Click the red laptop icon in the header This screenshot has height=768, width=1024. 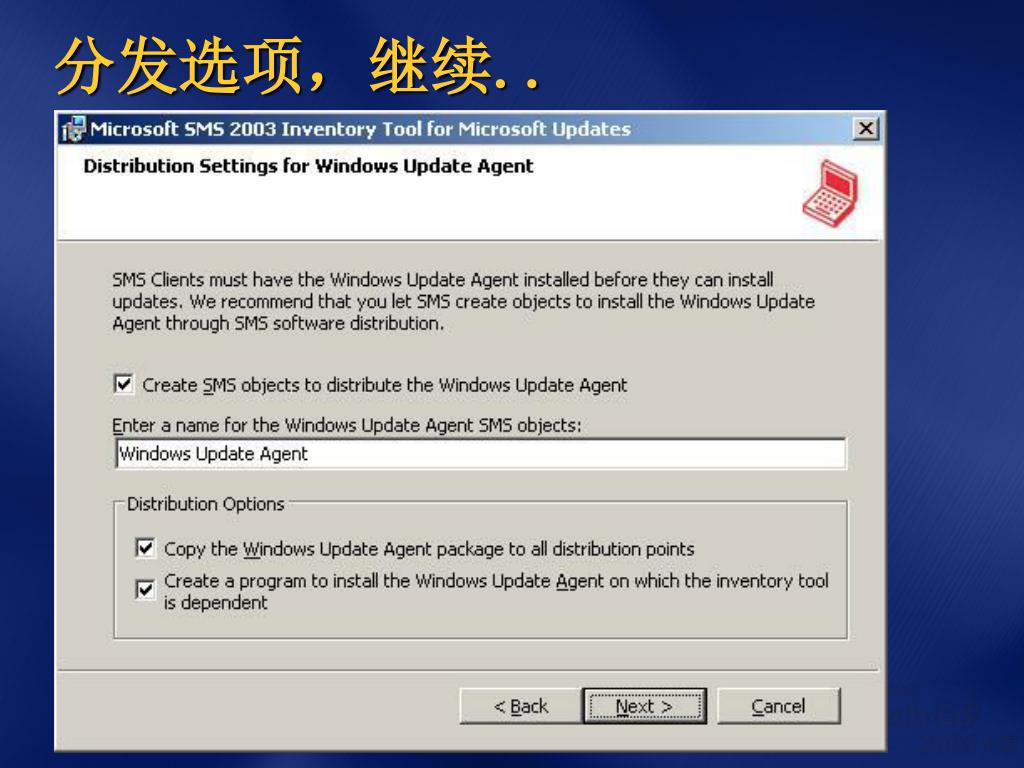coord(830,194)
